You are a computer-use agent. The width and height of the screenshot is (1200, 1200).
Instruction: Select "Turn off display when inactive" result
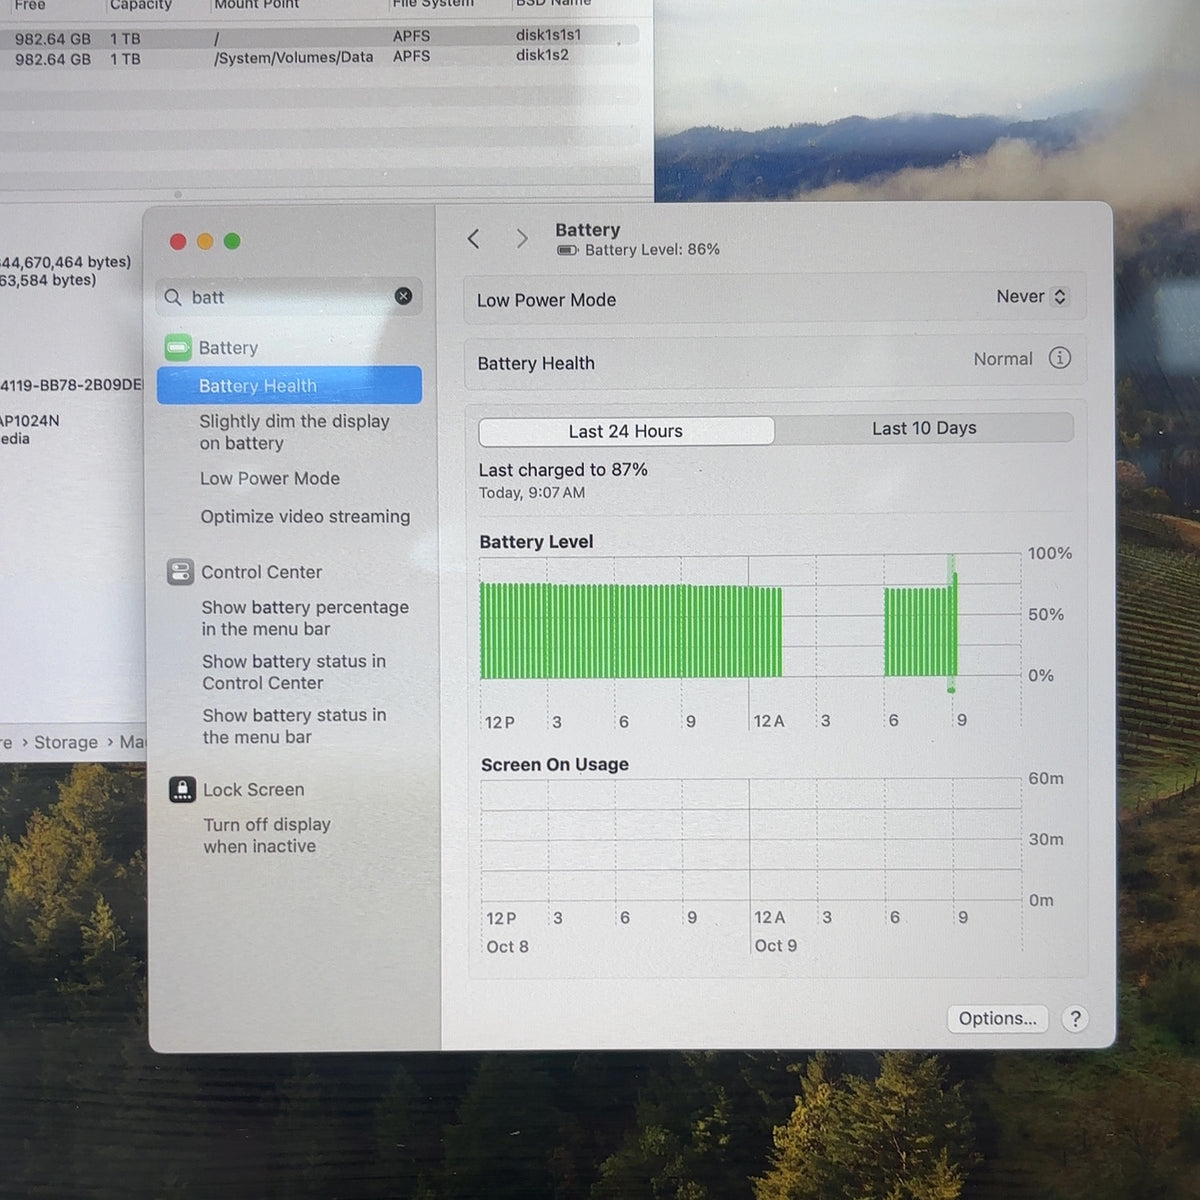pos(267,835)
